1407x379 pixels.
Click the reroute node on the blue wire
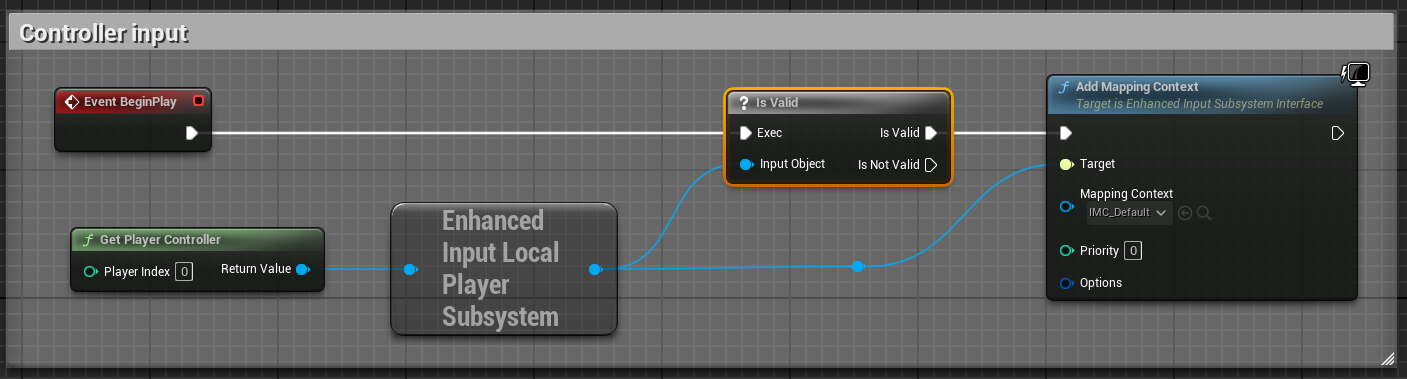(x=857, y=266)
